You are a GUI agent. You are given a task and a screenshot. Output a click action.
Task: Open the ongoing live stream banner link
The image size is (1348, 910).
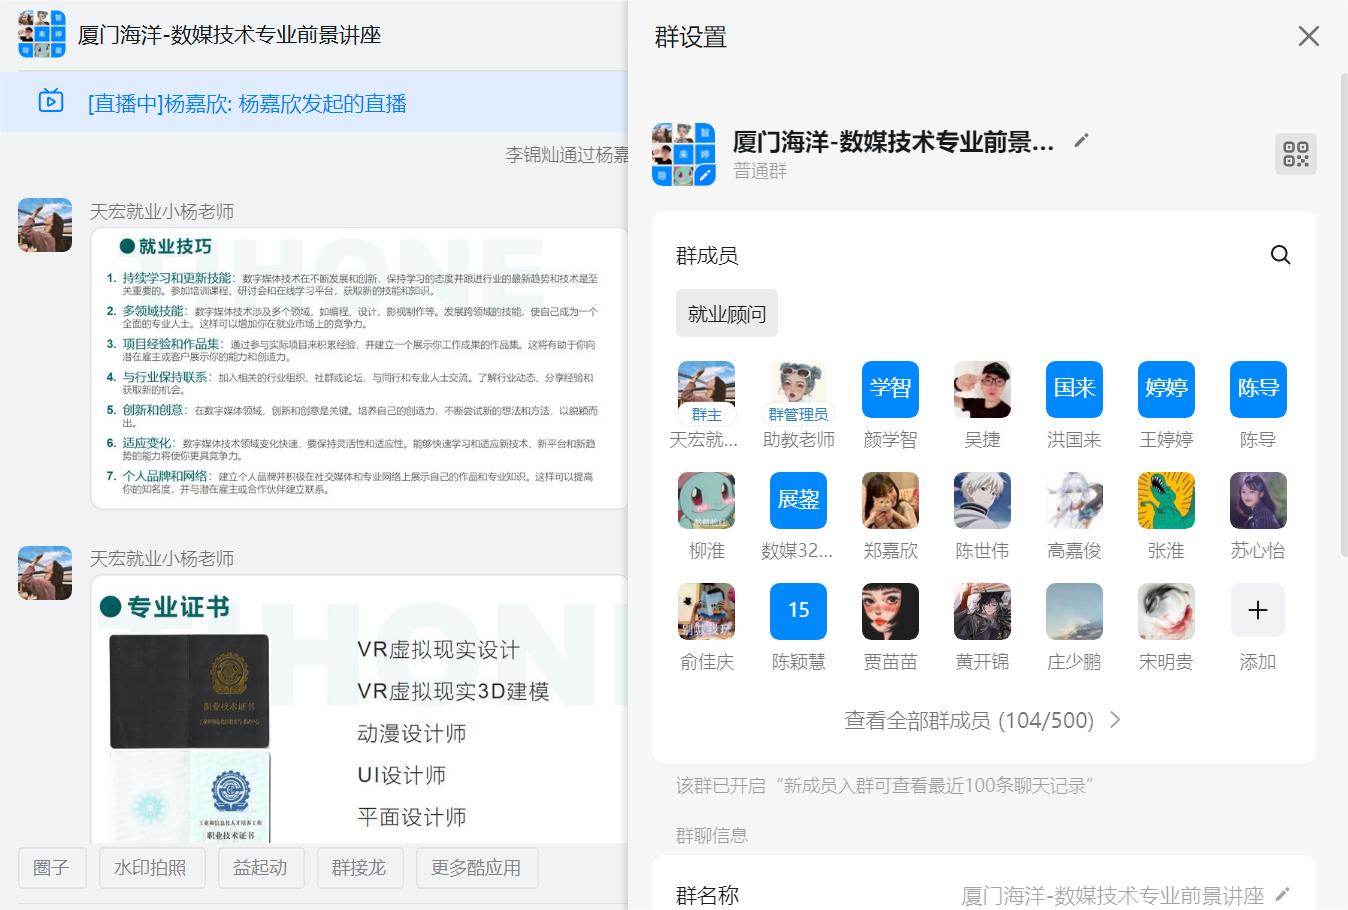tap(247, 103)
